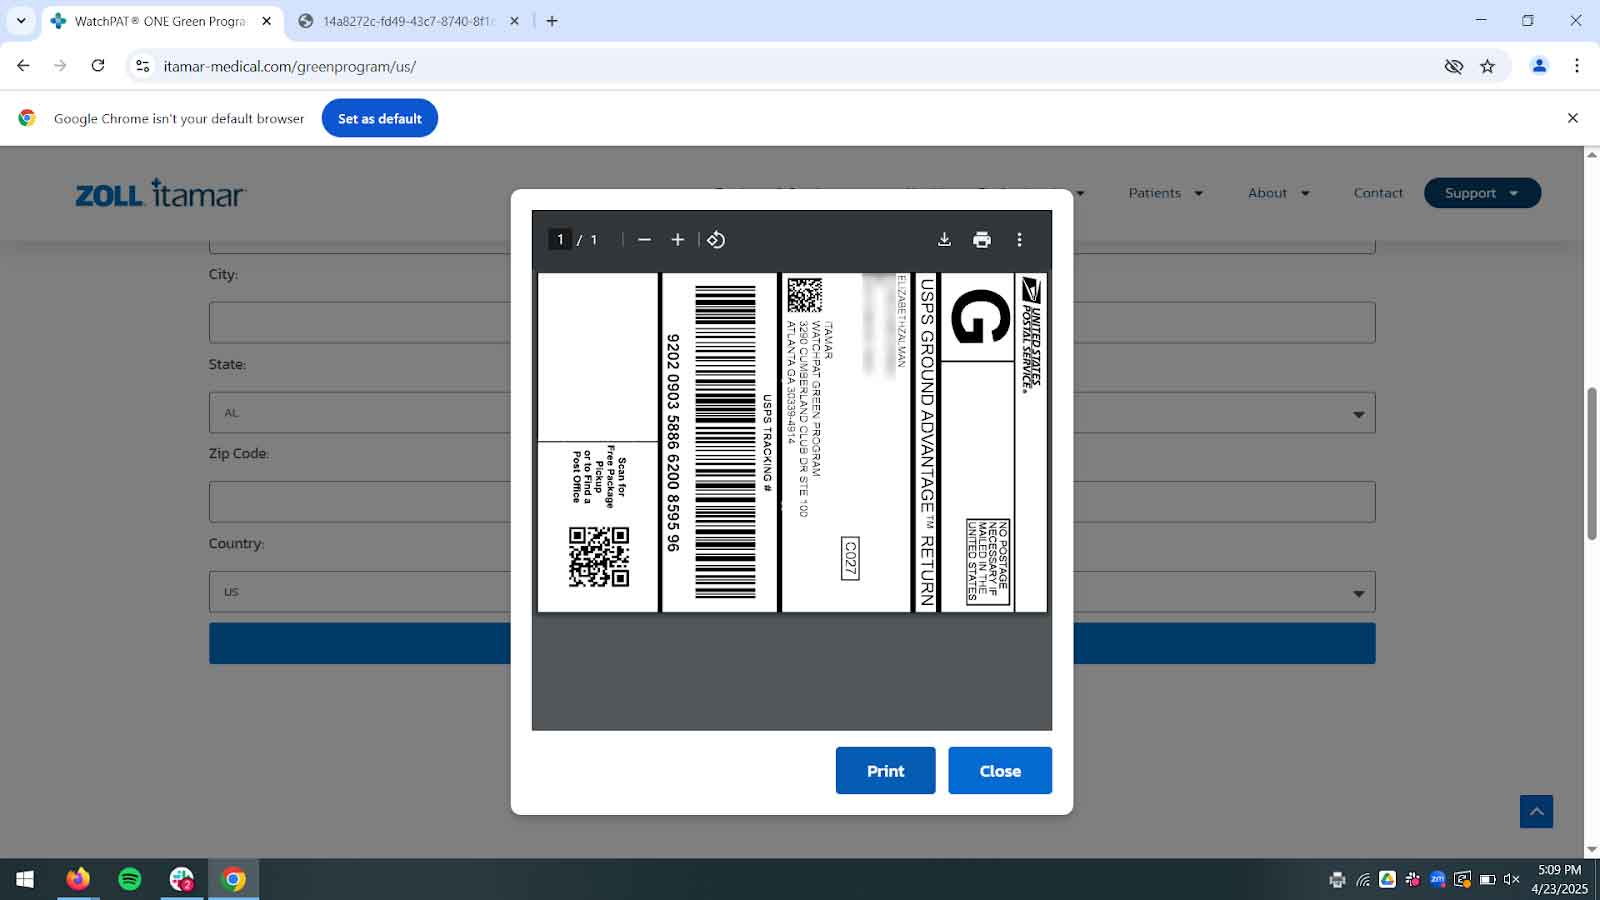Dismiss the default browser notification bar
Viewport: 1600px width, 900px height.
(x=1572, y=118)
